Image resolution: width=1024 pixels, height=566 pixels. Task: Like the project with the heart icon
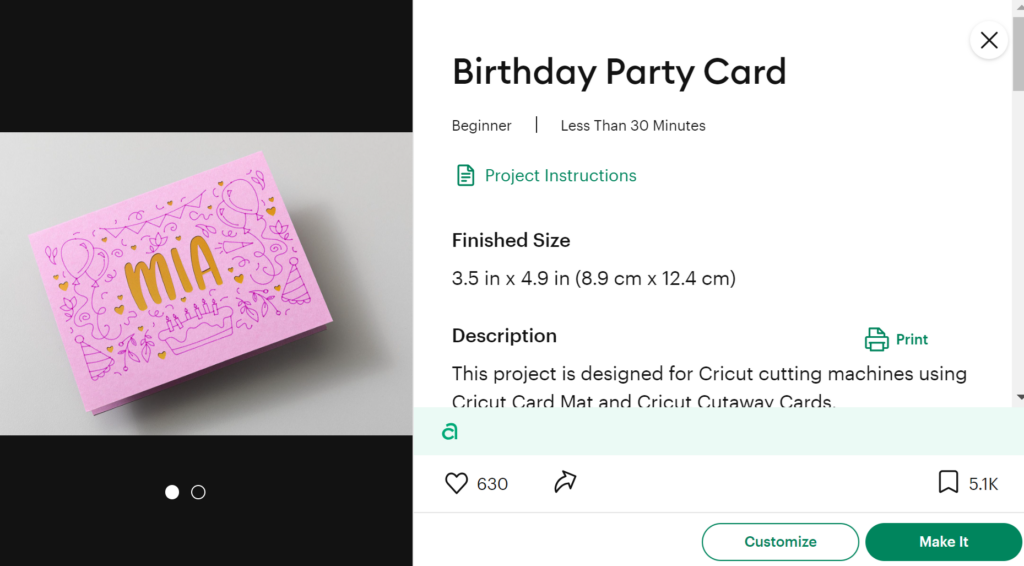456,484
